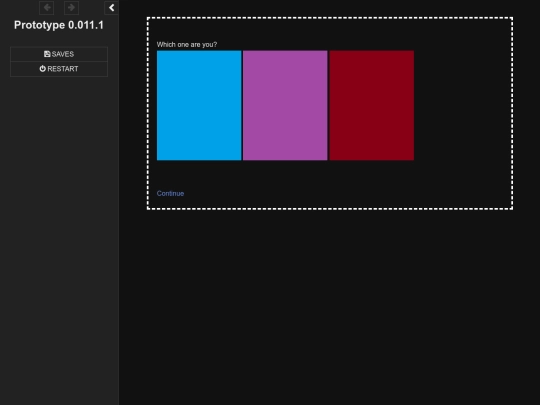Go forward in history with right arrow

(x=71, y=8)
